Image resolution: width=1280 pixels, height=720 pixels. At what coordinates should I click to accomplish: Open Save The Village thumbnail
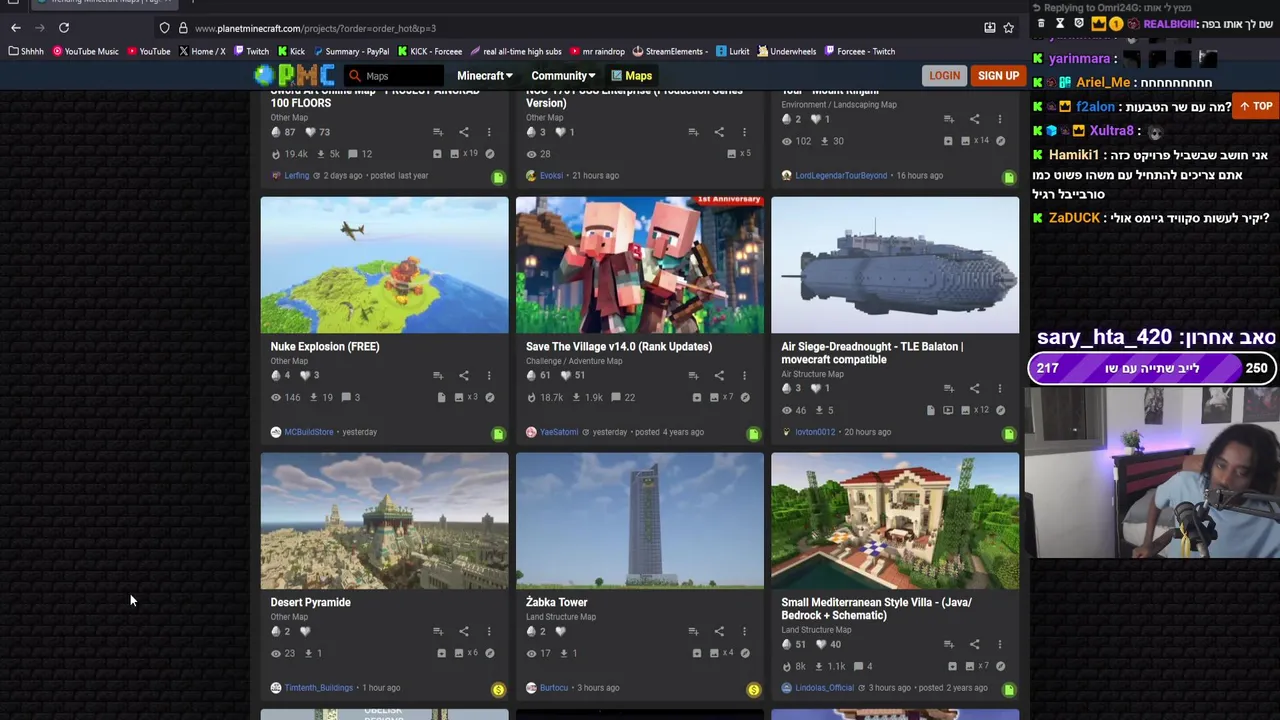coord(640,264)
